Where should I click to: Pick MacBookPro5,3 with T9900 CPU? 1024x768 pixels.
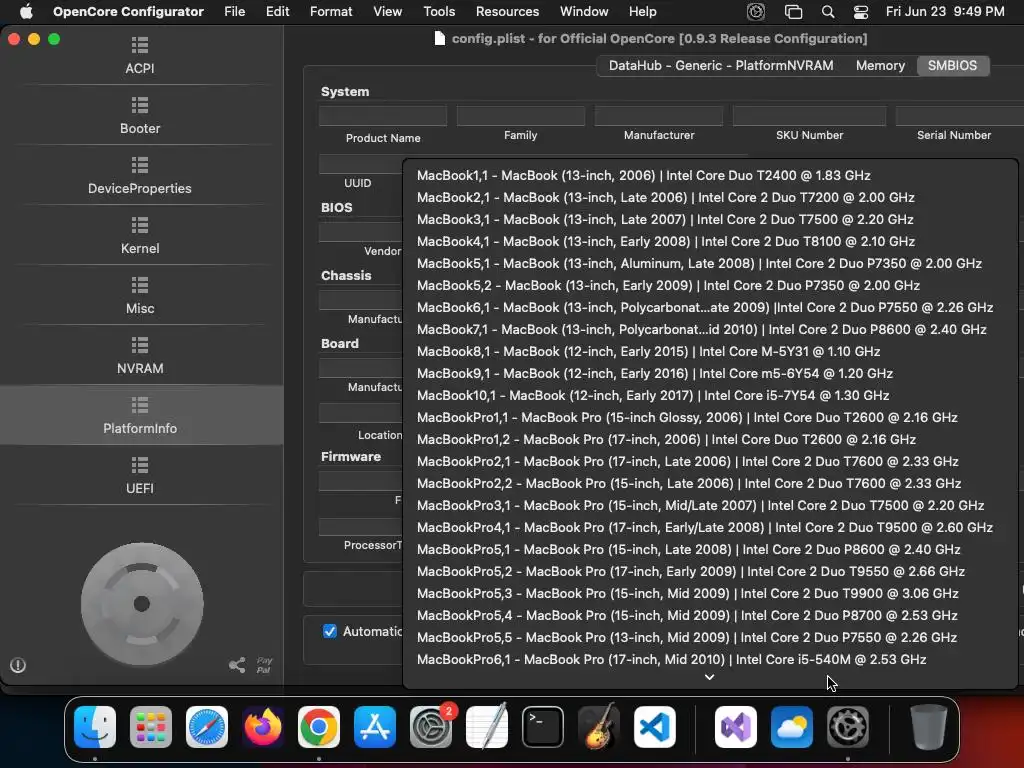711,594
